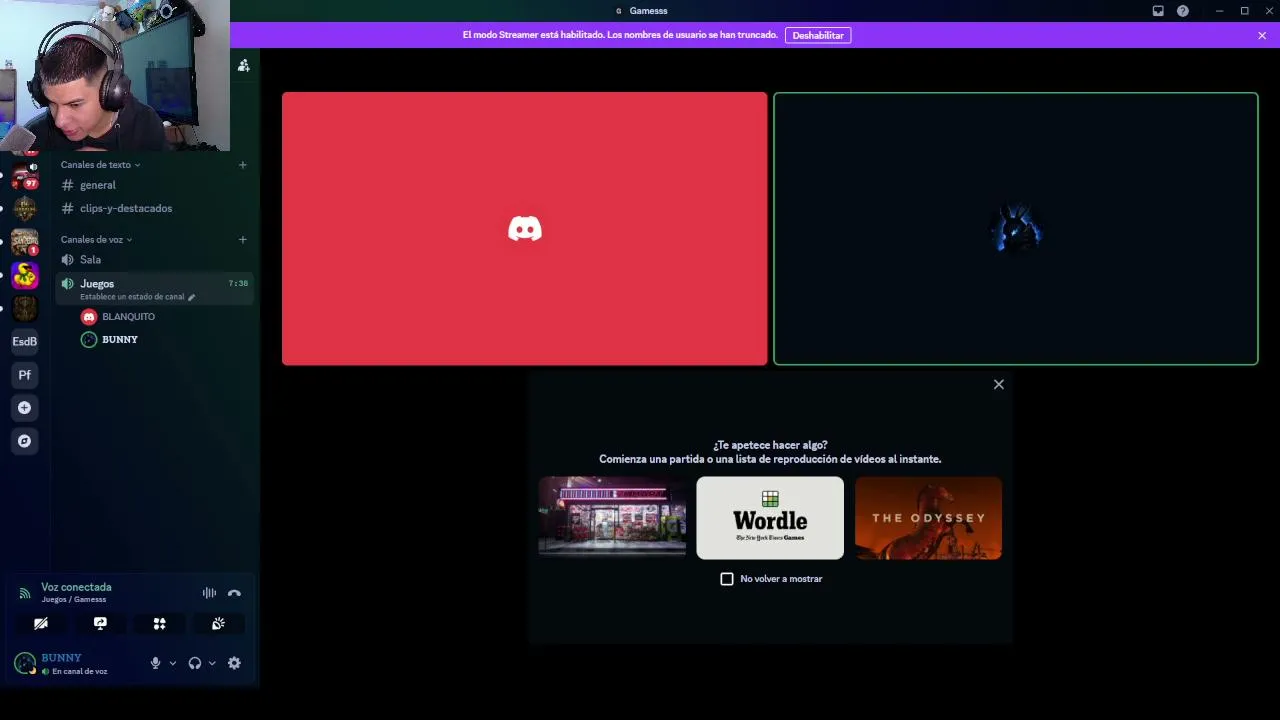Open the soundboard
The height and width of the screenshot is (720, 1280).
tap(218, 624)
